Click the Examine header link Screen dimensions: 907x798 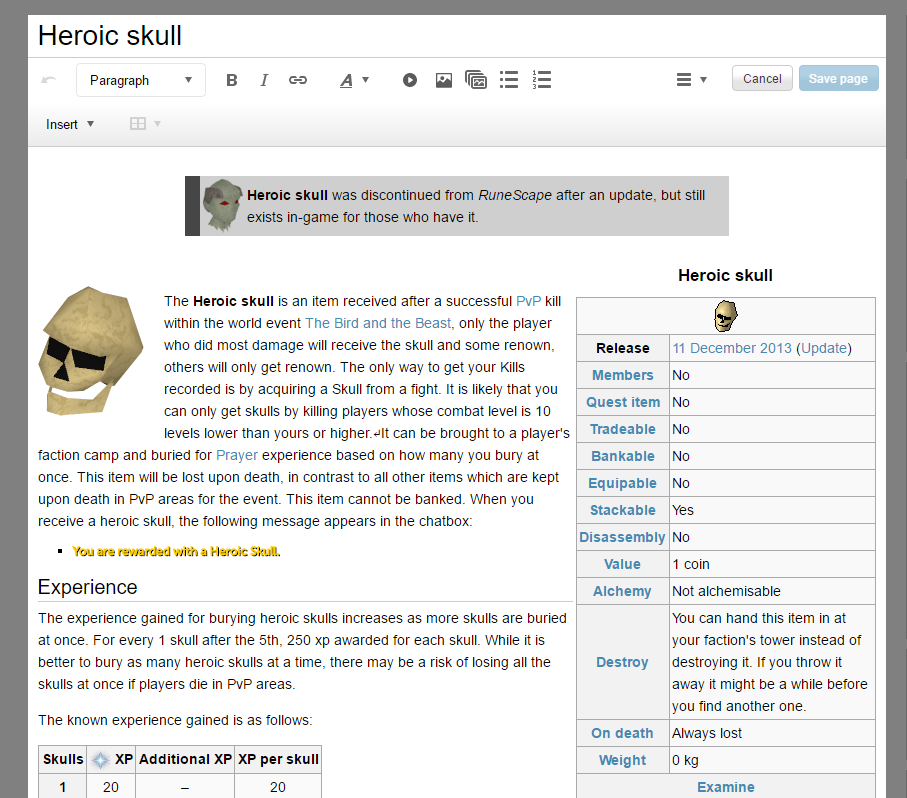pos(725,787)
